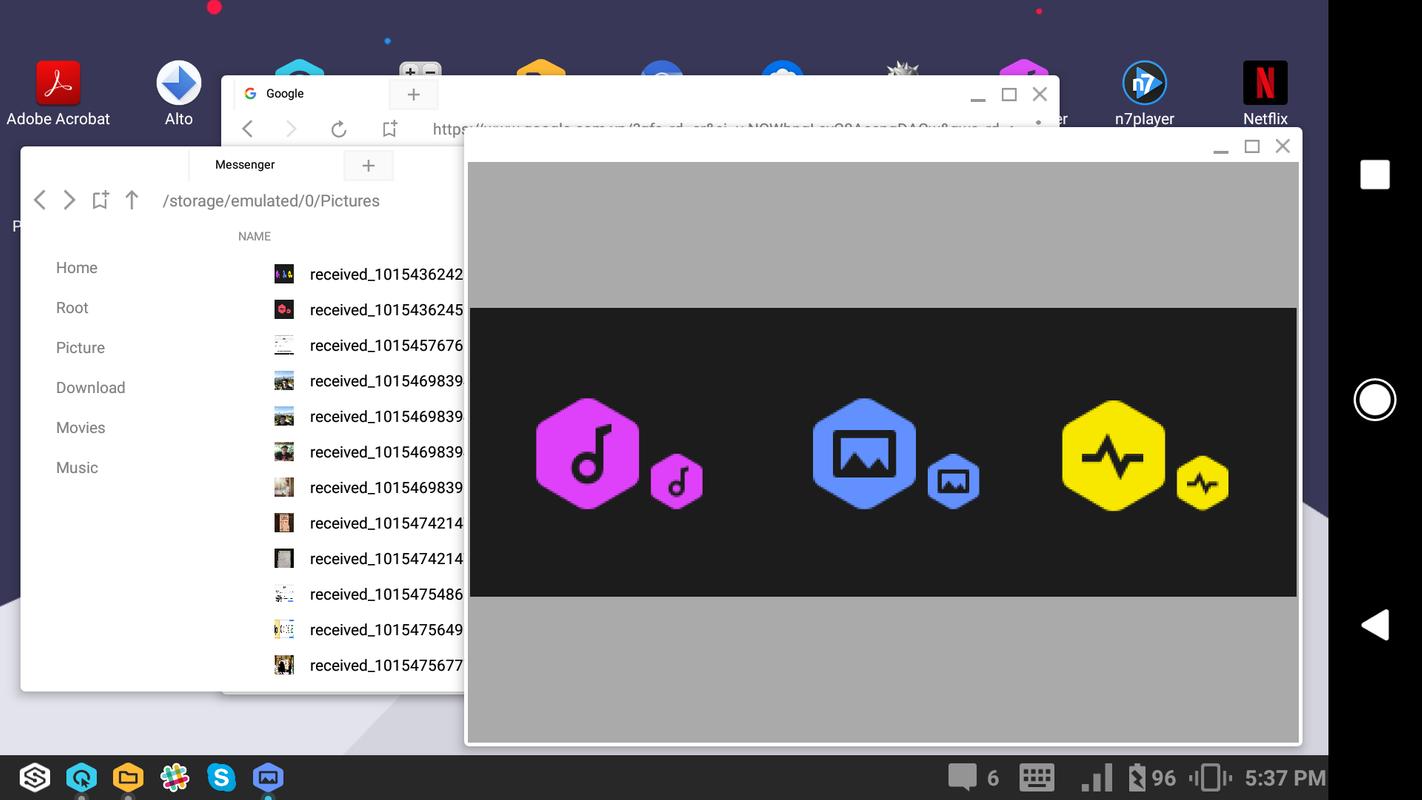
Task: Select the first received_1015436242 image file
Action: pyautogui.click(x=366, y=274)
